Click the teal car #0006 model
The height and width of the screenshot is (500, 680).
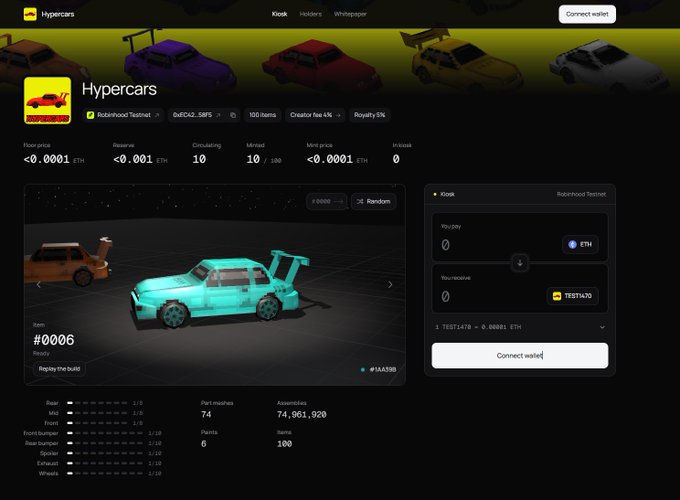219,289
